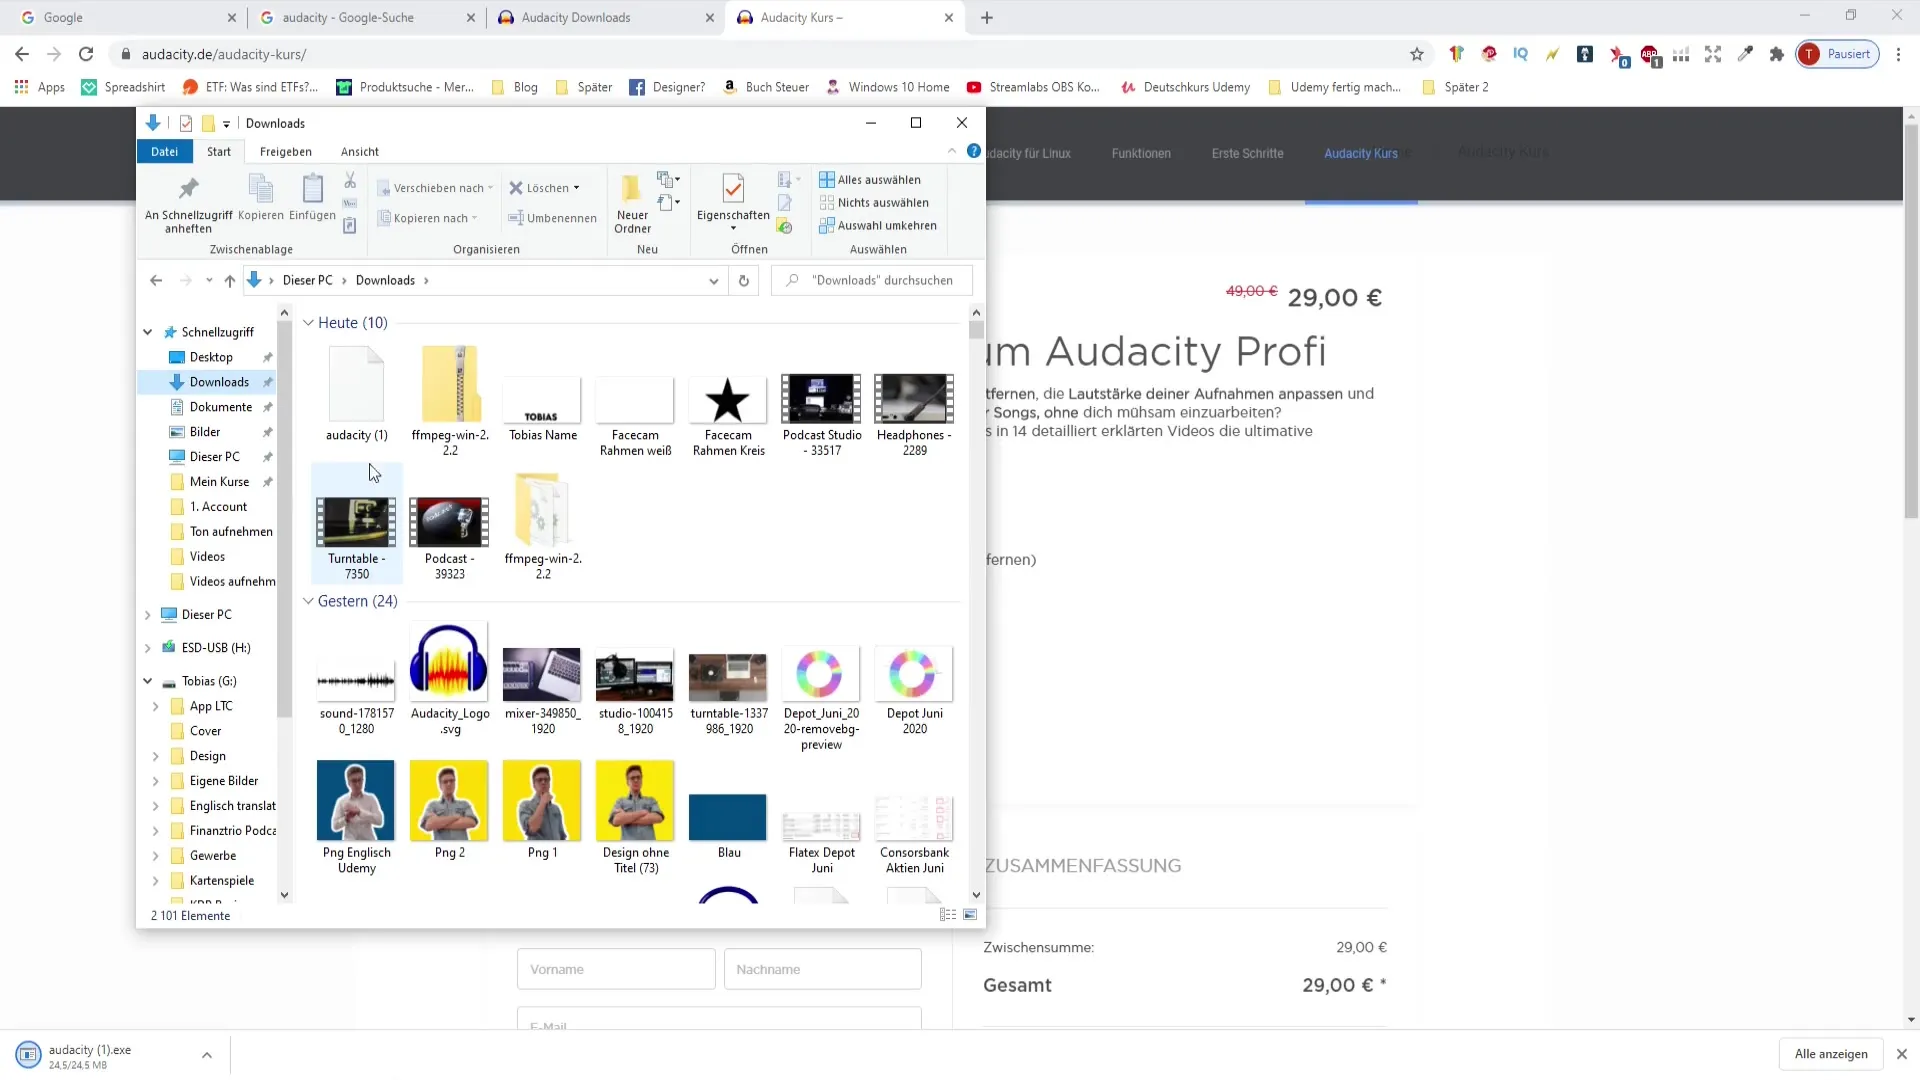The image size is (1920, 1080).
Task: Click Auswahl umkehren in ribbon
Action: point(878,226)
